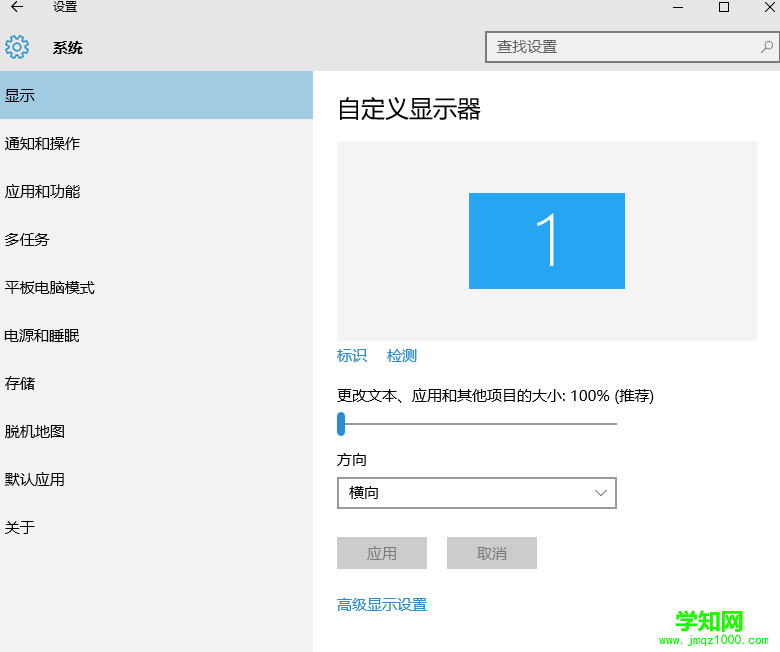Focus the 查找设置 search field
Image resolution: width=780 pixels, height=652 pixels.
632,47
